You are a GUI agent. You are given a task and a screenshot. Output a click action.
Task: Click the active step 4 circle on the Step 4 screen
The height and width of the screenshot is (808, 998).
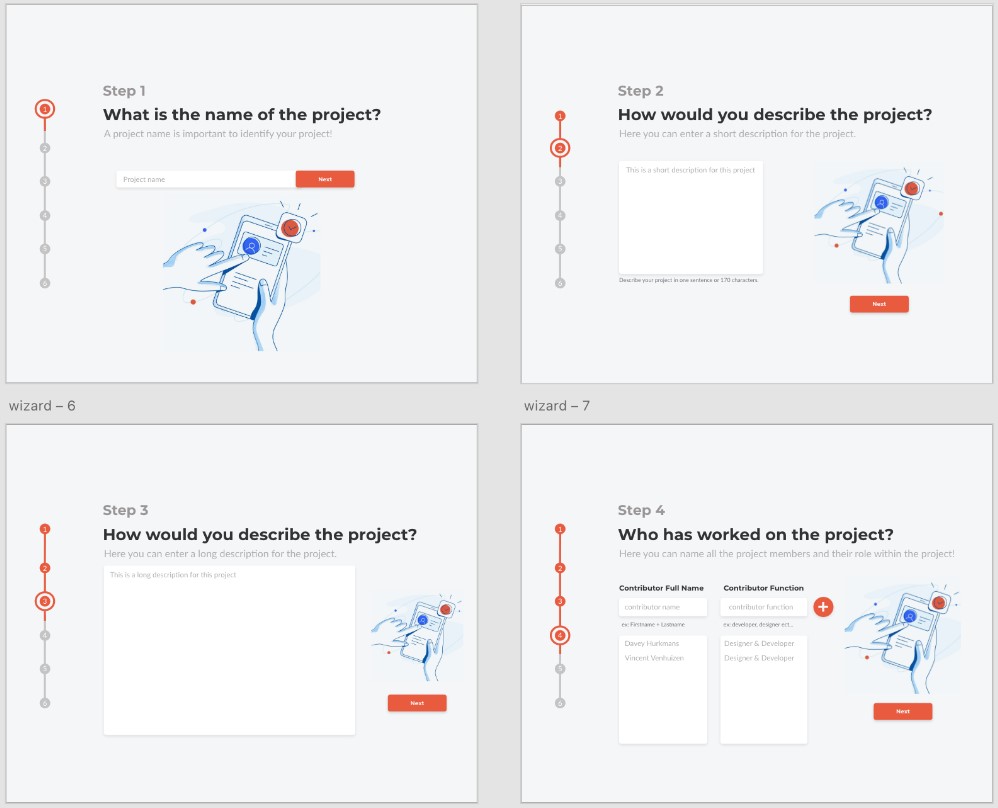[560, 635]
